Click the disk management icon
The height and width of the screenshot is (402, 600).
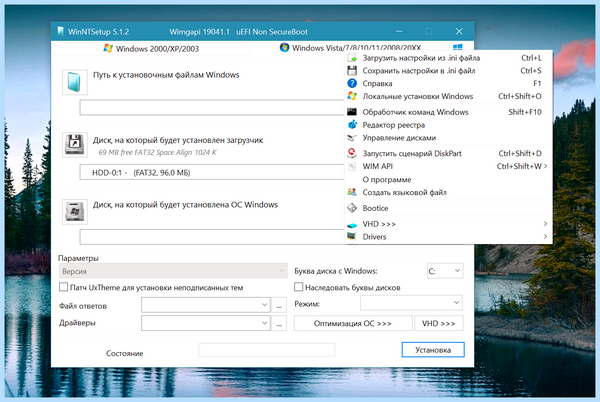coord(352,138)
